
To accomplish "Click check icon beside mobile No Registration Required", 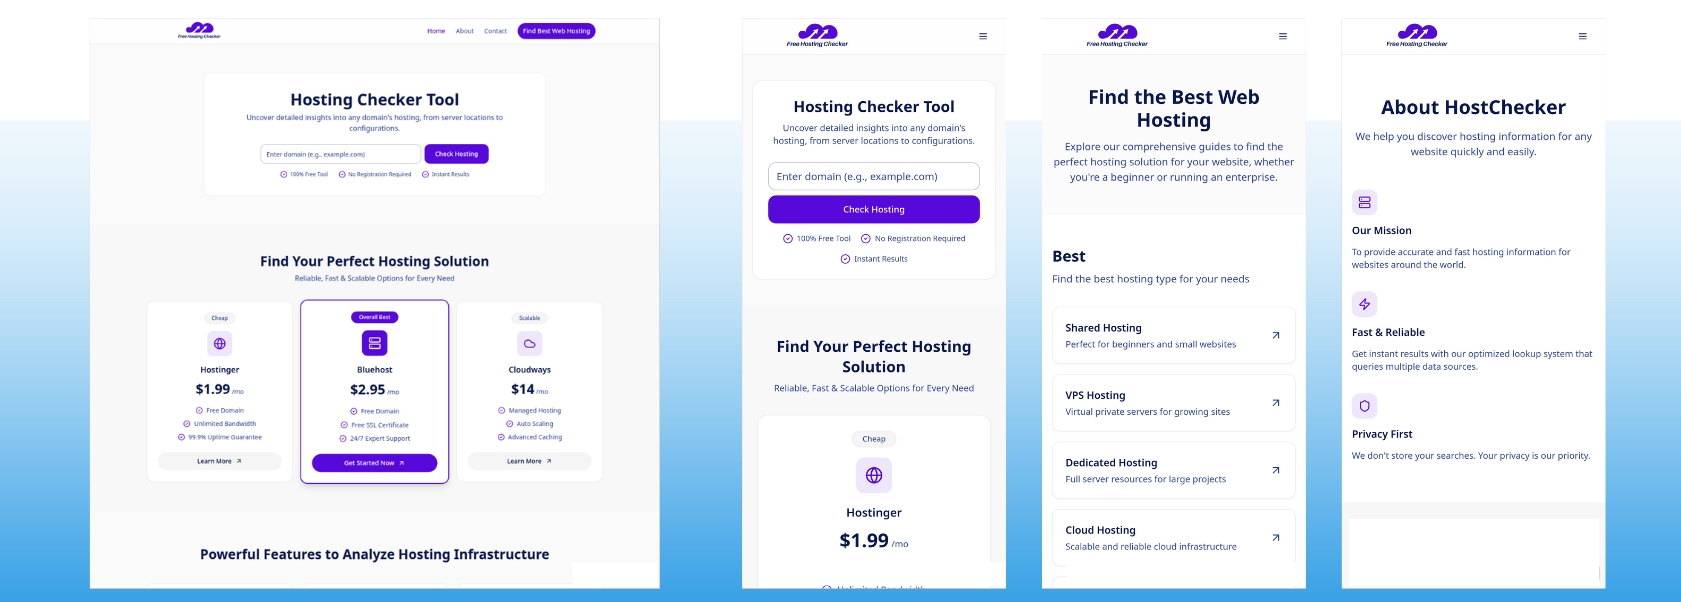I will point(866,239).
